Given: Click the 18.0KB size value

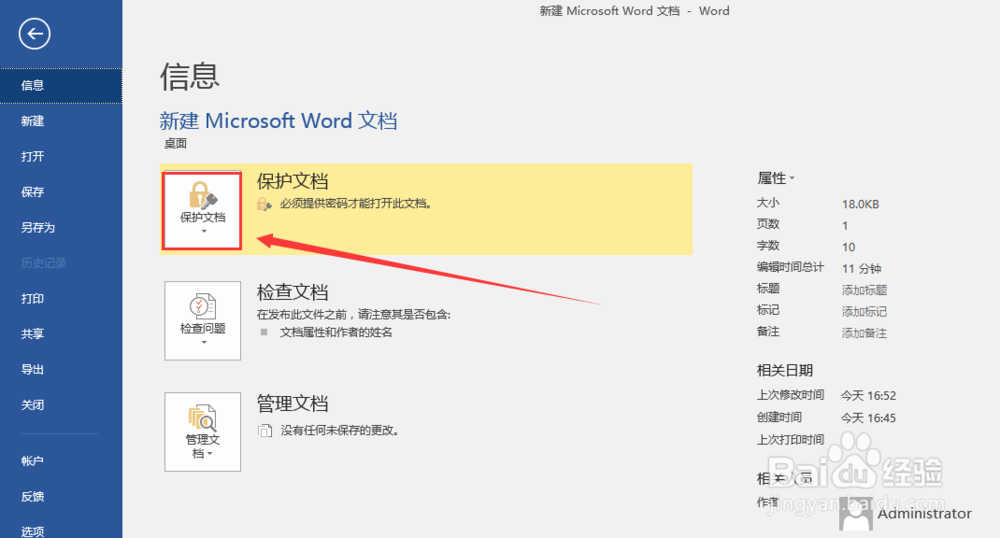Looking at the screenshot, I should click(860, 205).
